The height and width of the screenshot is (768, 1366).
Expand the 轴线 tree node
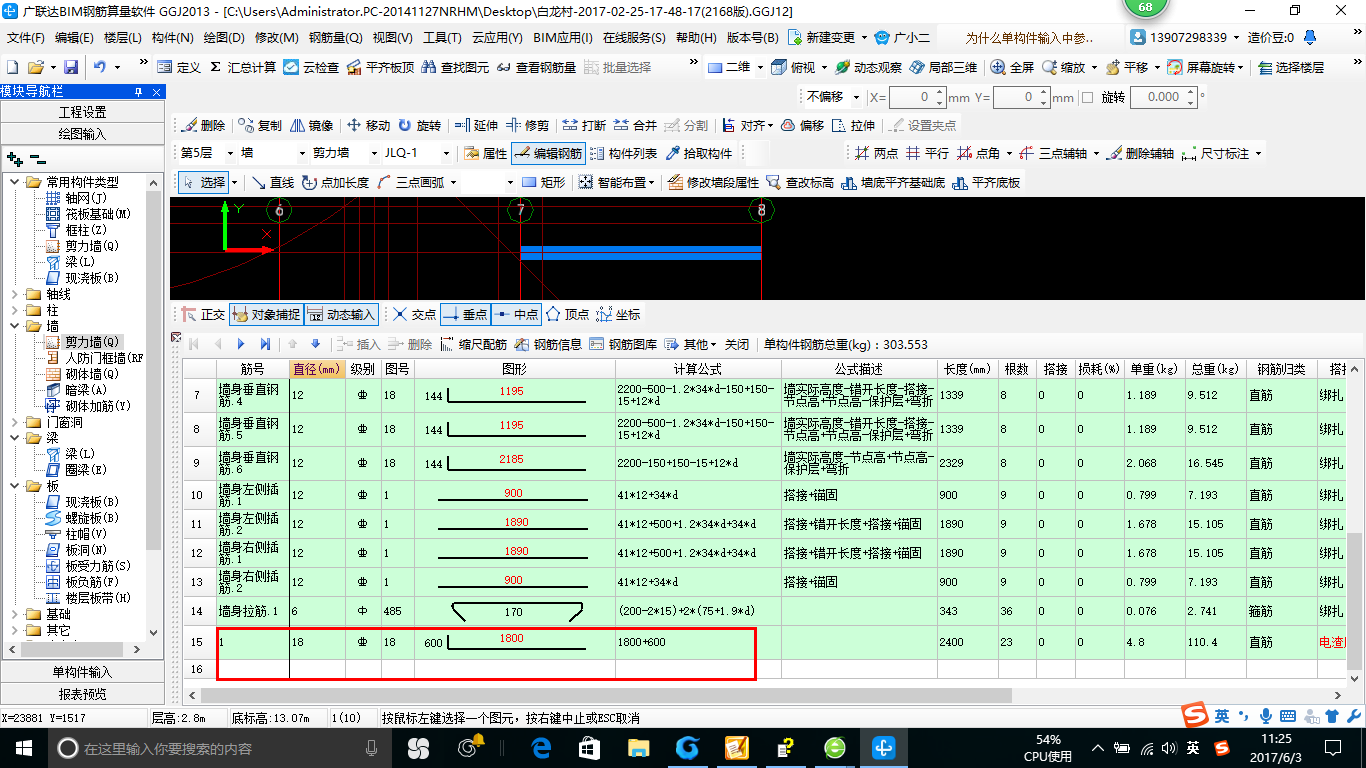pos(14,294)
